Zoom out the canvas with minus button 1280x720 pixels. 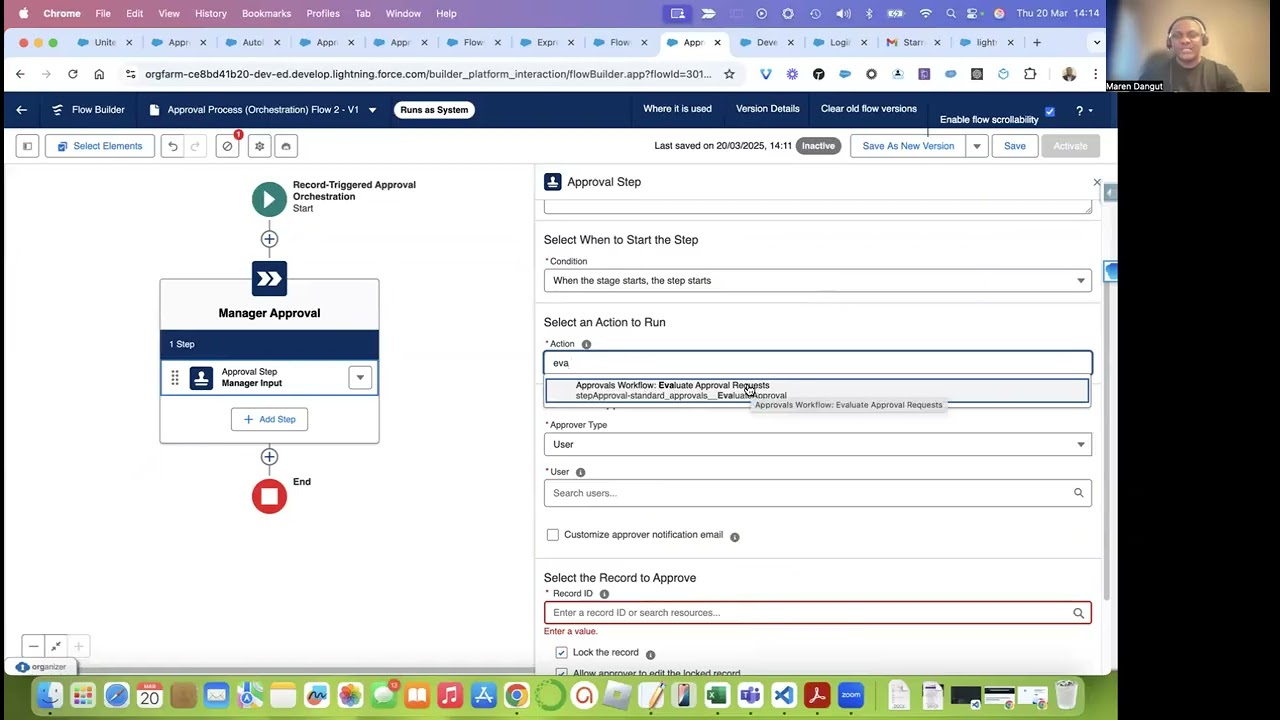(33, 646)
